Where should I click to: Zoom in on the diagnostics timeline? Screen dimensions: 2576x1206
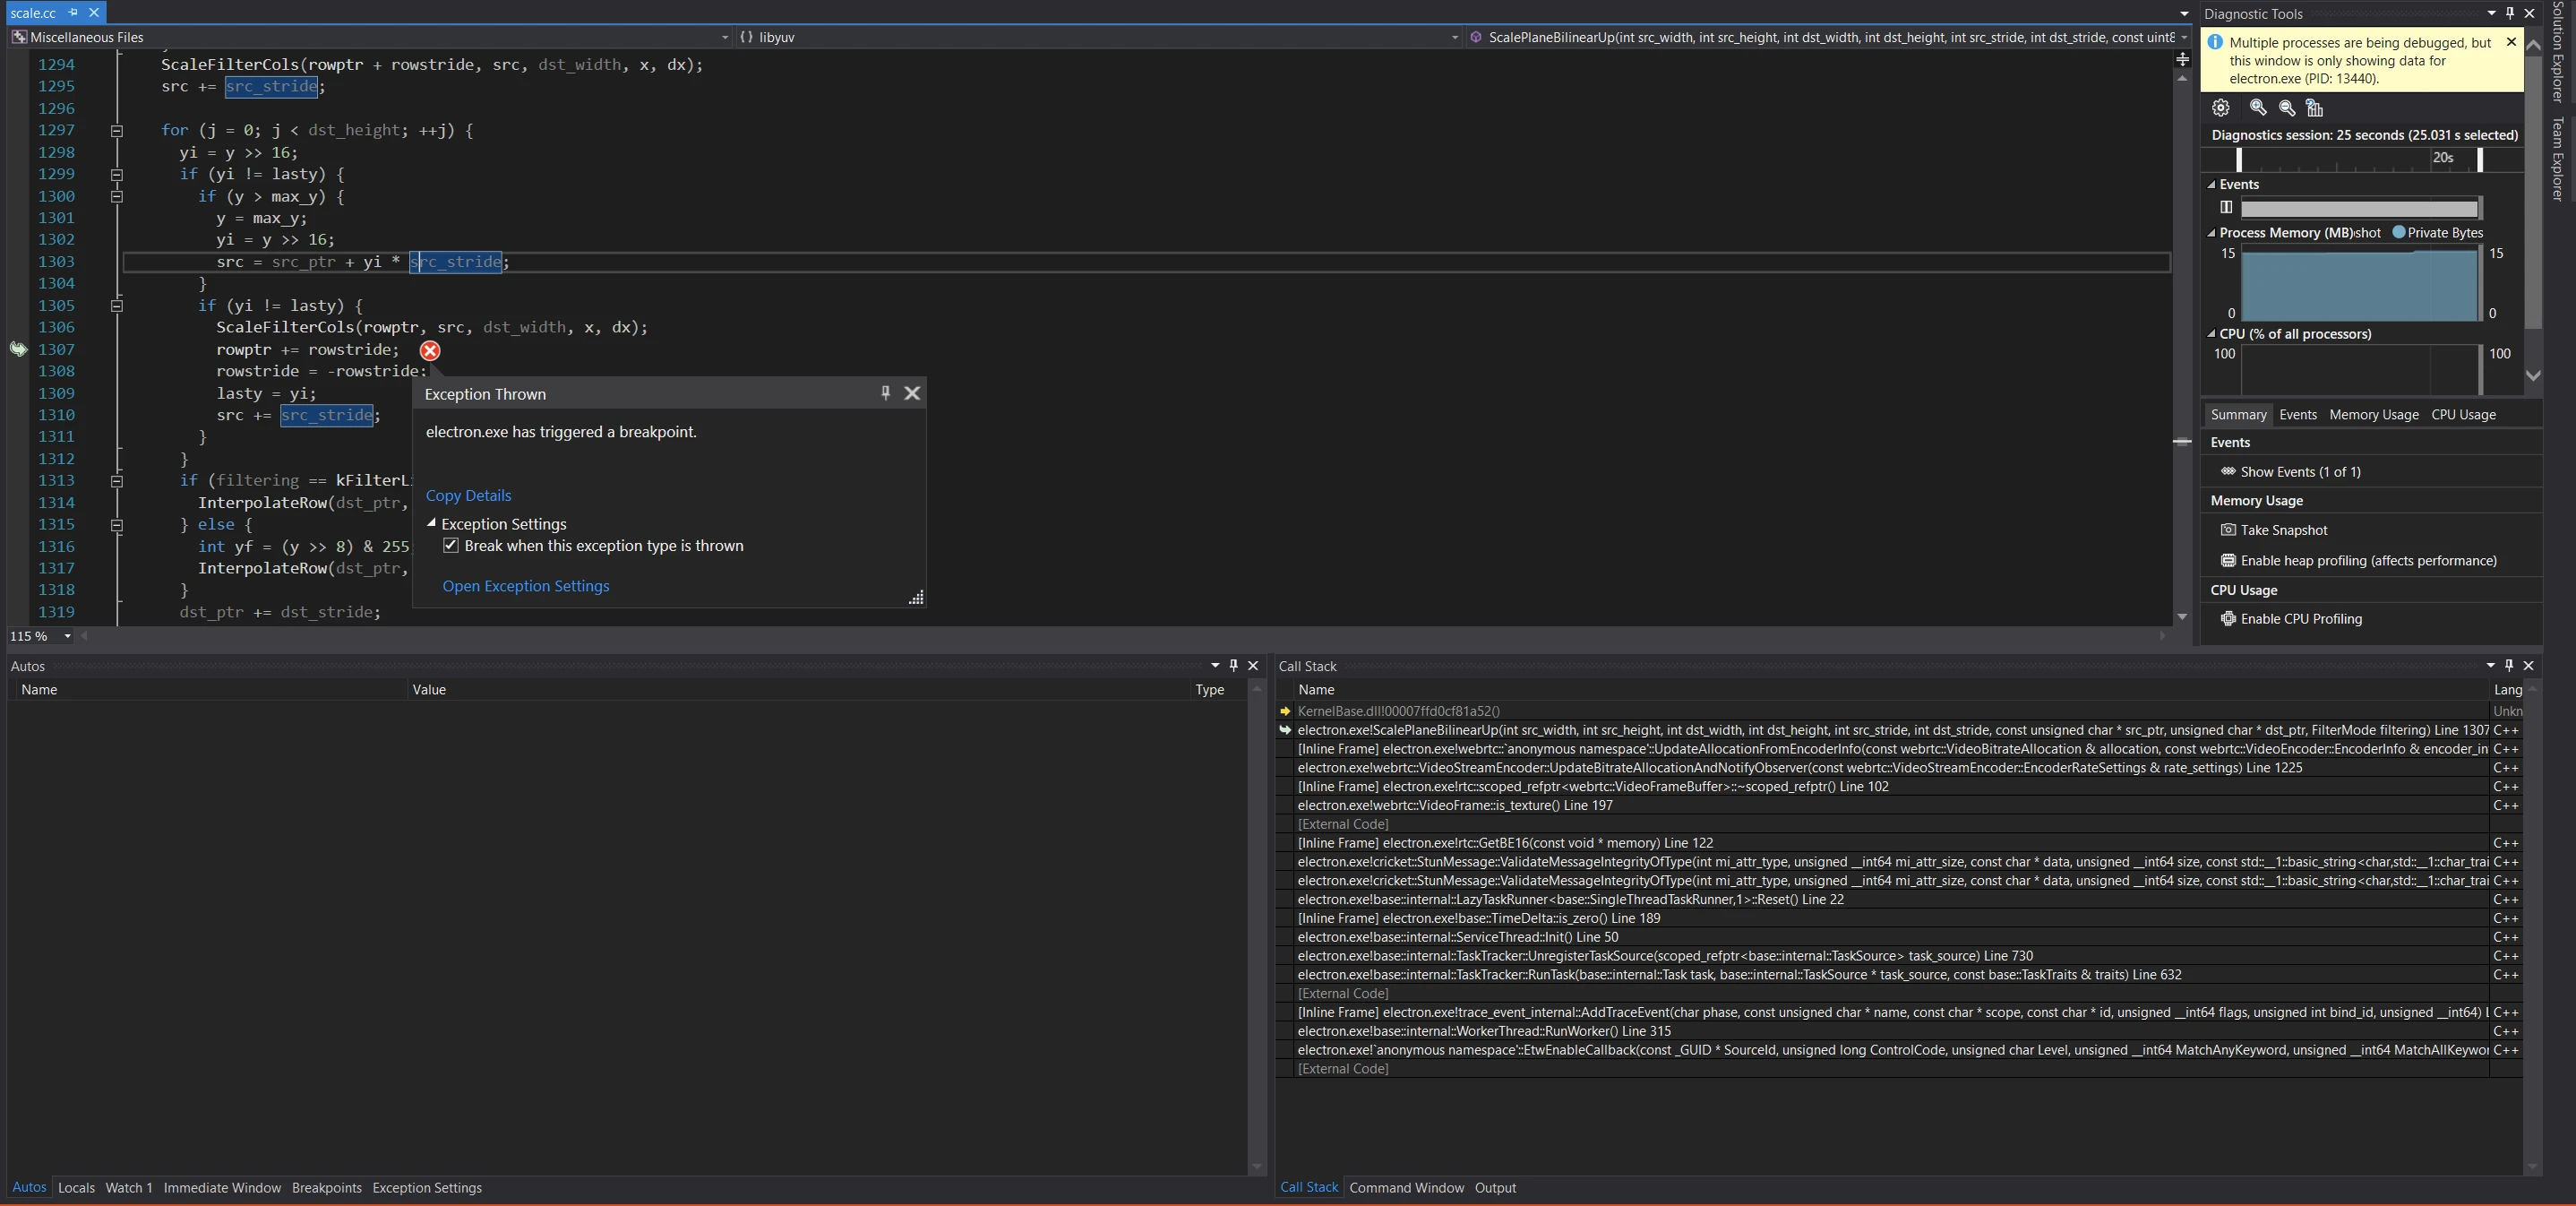[2257, 107]
